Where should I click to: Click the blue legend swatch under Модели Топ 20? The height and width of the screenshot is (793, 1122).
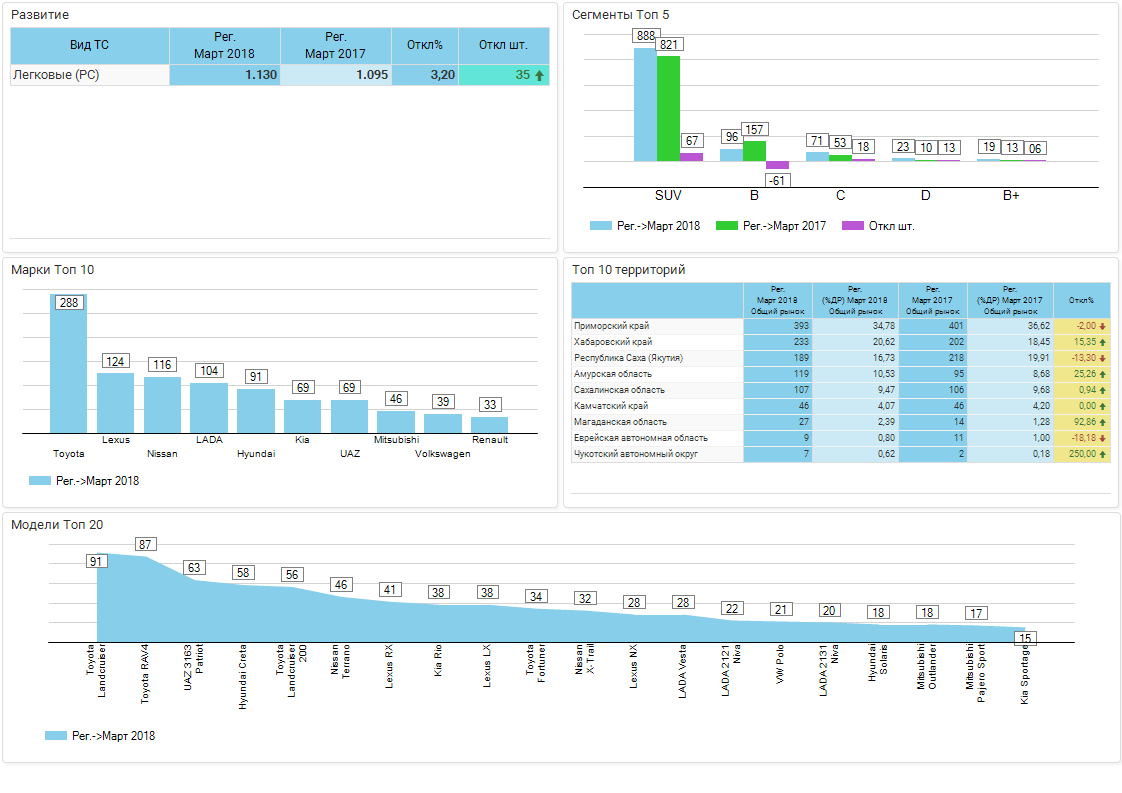click(56, 736)
